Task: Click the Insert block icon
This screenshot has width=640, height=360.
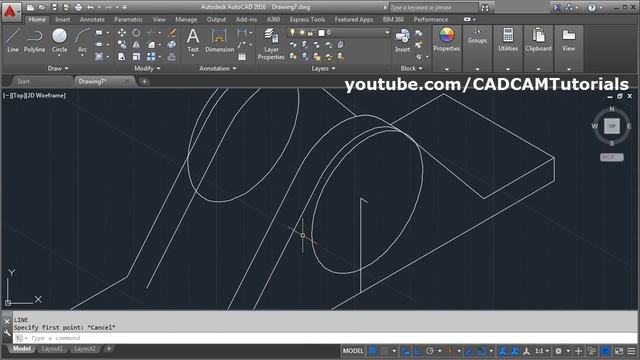Action: 402,41
